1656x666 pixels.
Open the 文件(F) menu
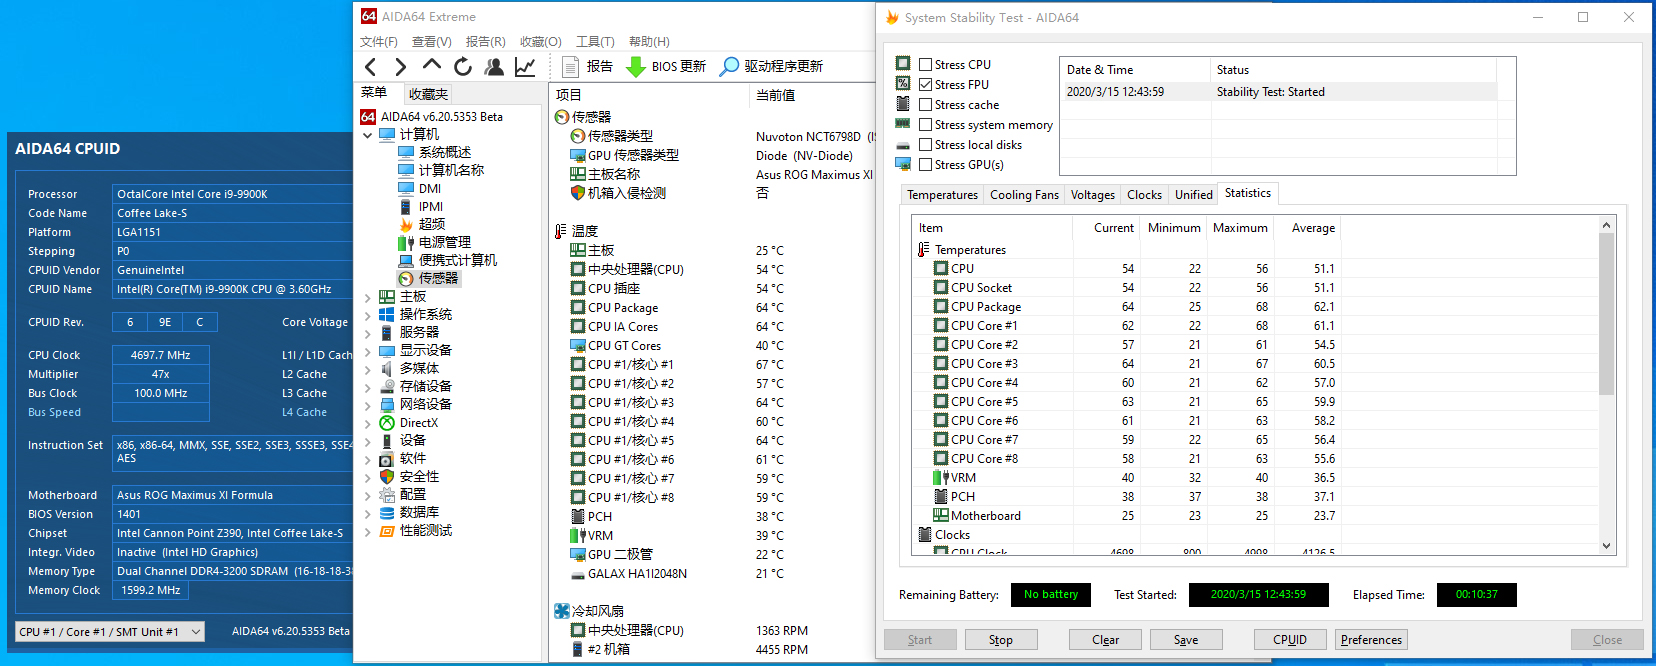pos(378,42)
